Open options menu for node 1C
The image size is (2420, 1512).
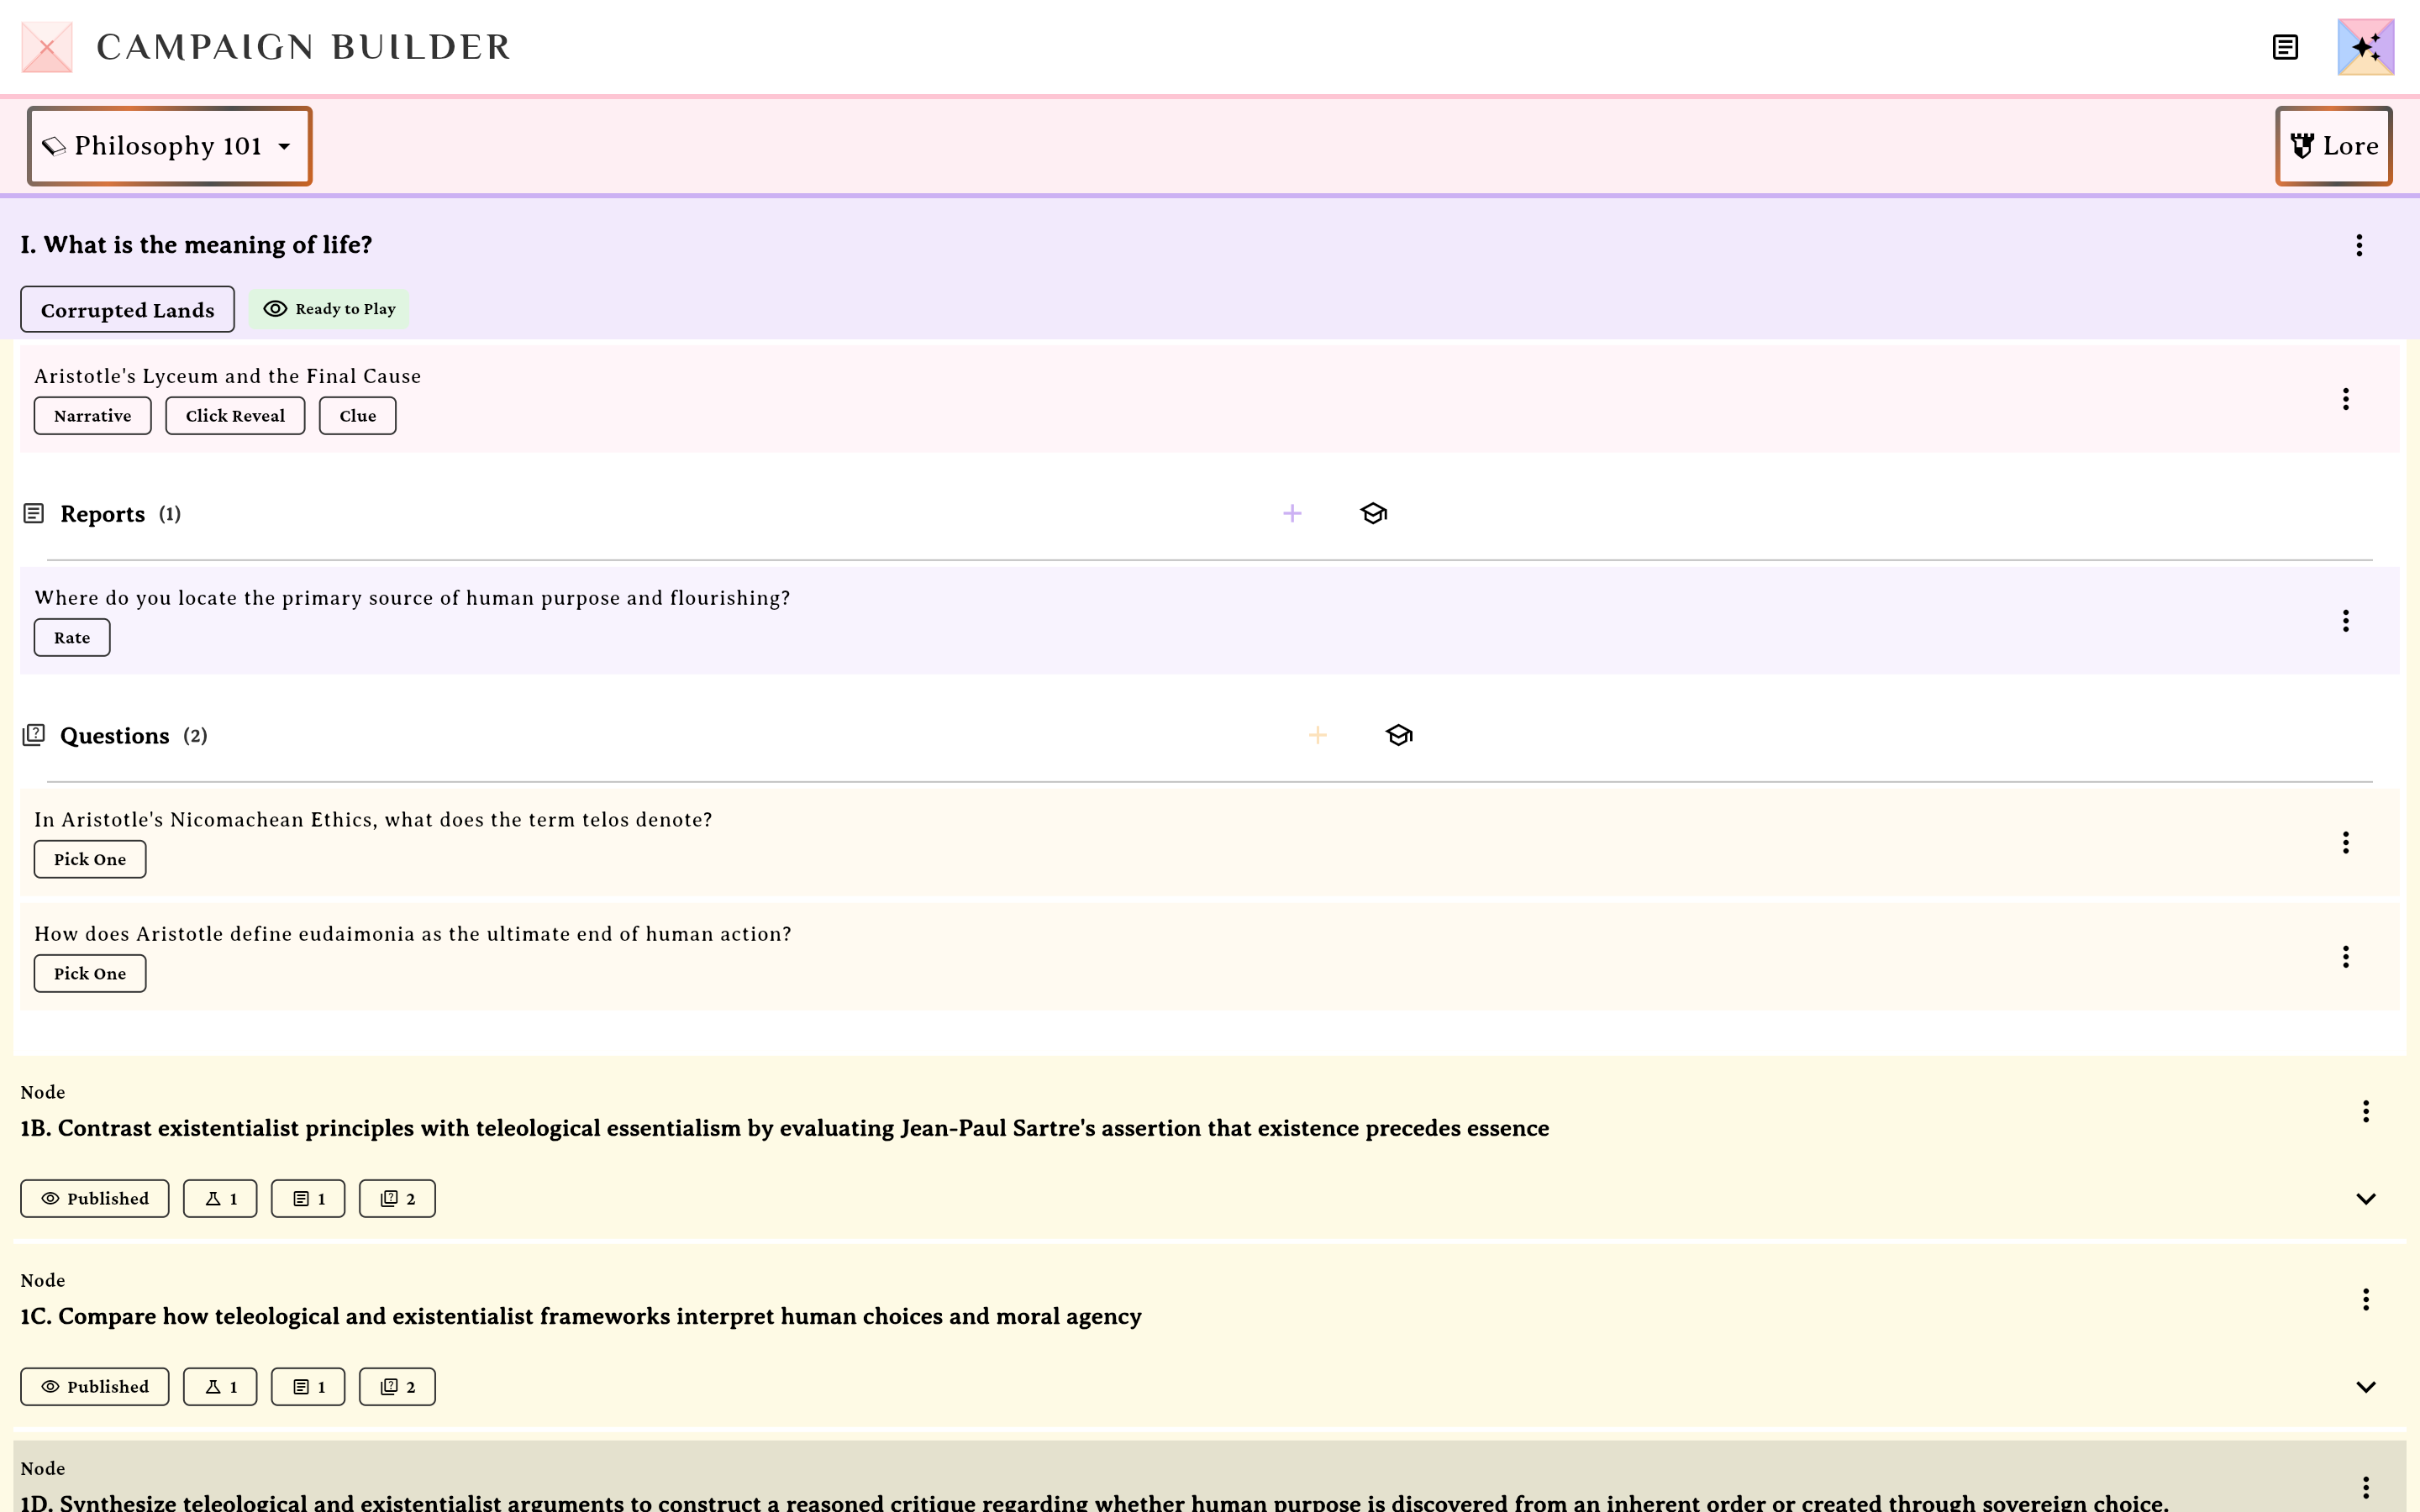pyautogui.click(x=2365, y=1300)
